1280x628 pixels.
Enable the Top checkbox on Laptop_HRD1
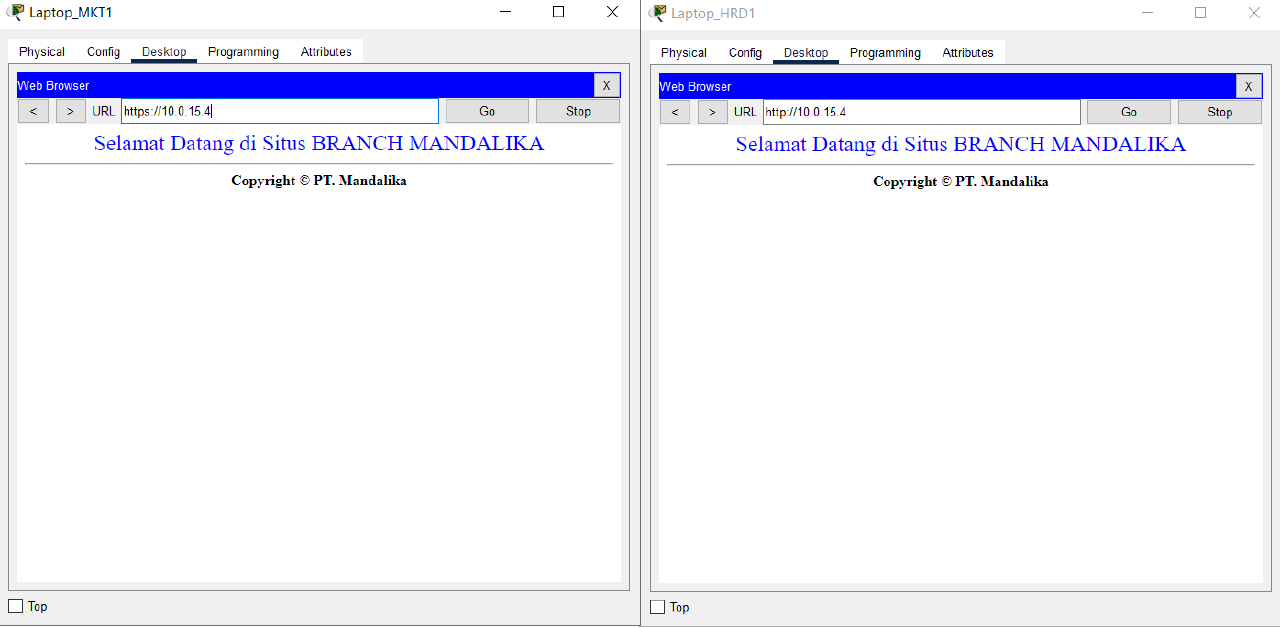point(657,607)
